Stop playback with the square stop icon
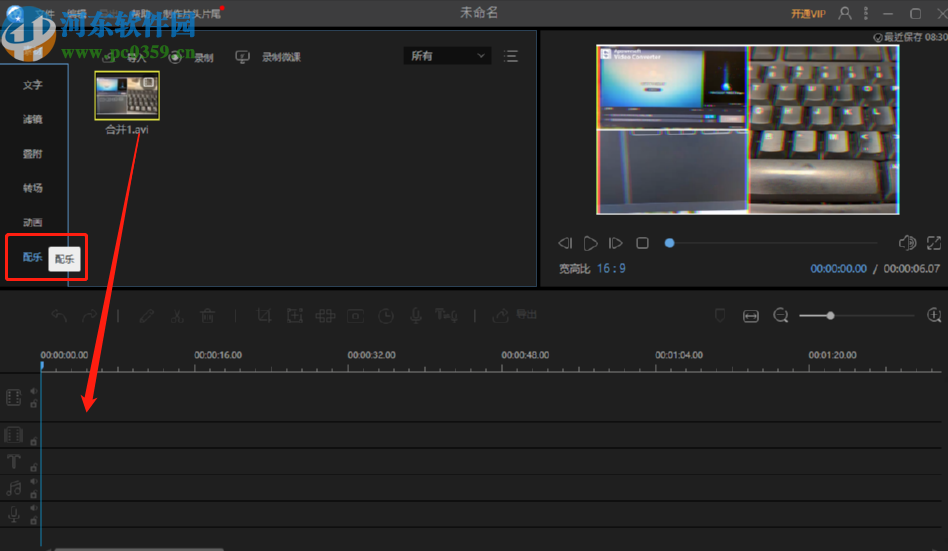The image size is (948, 551). (642, 243)
